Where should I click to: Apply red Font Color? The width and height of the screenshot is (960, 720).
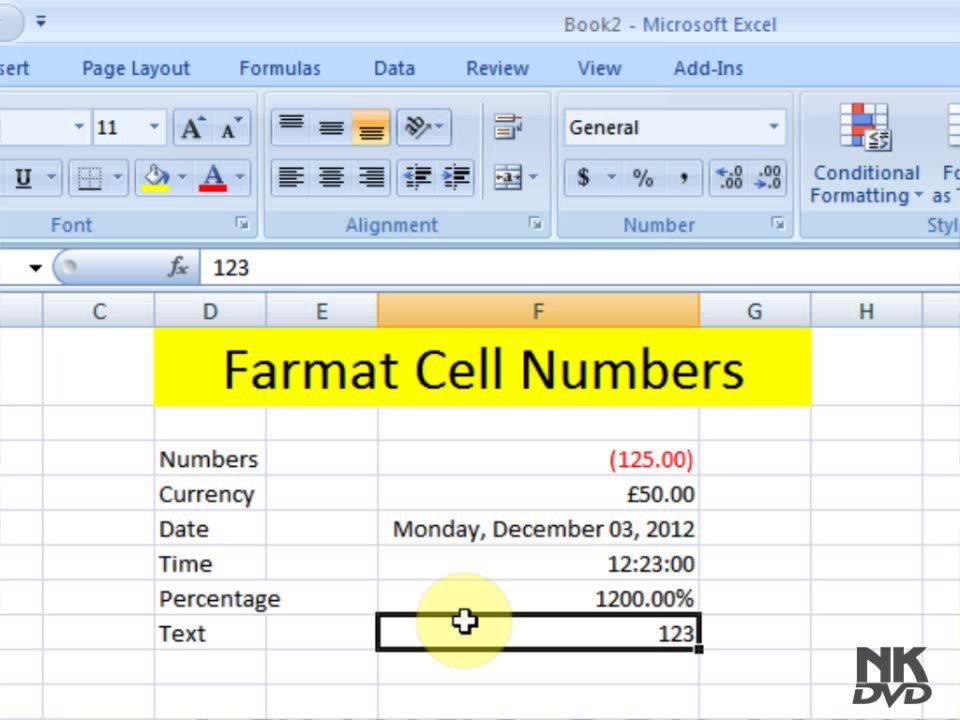(213, 178)
